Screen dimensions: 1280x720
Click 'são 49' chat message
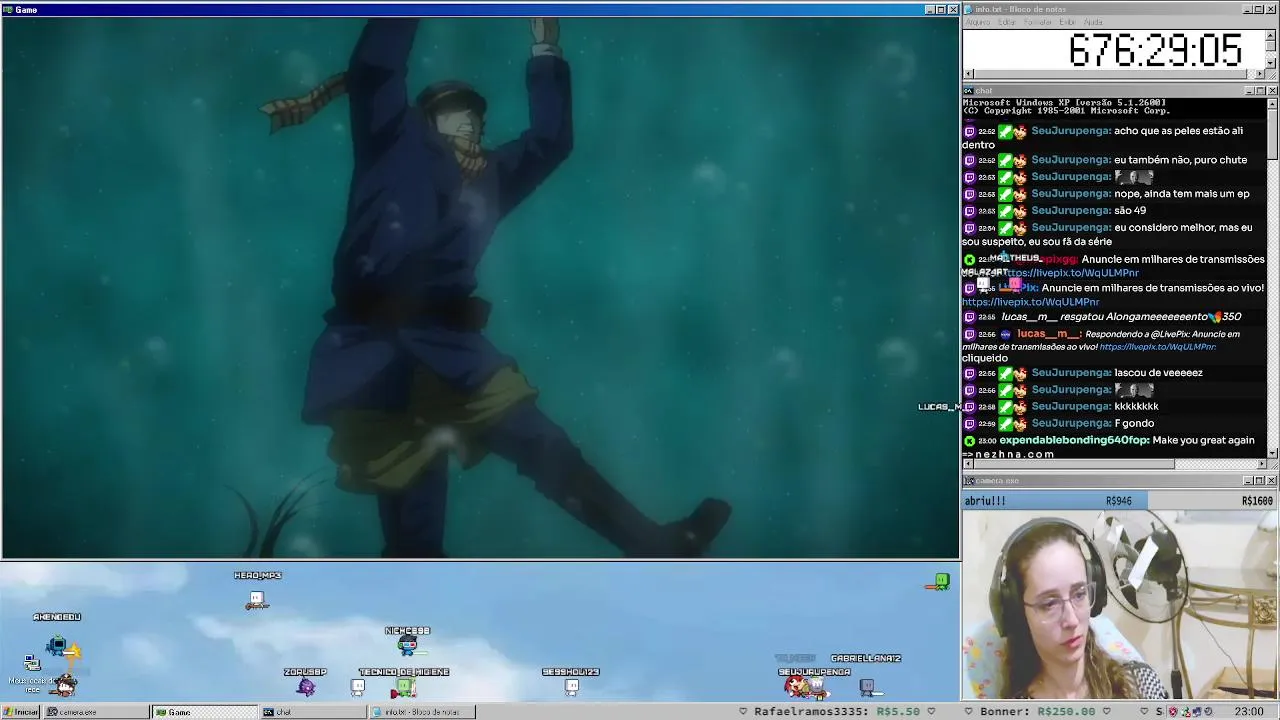tap(1130, 211)
